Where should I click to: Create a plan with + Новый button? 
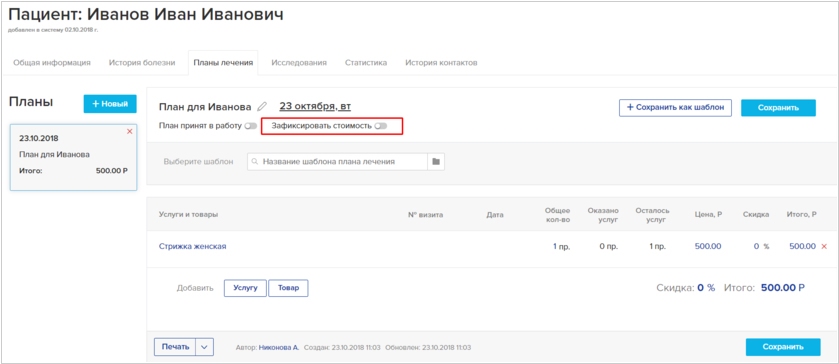pos(110,104)
